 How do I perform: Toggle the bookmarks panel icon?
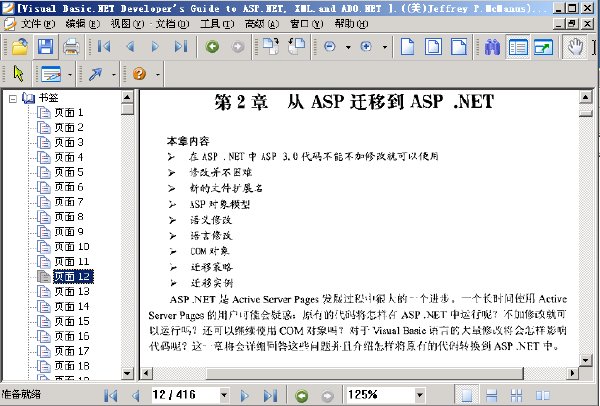tap(518, 47)
